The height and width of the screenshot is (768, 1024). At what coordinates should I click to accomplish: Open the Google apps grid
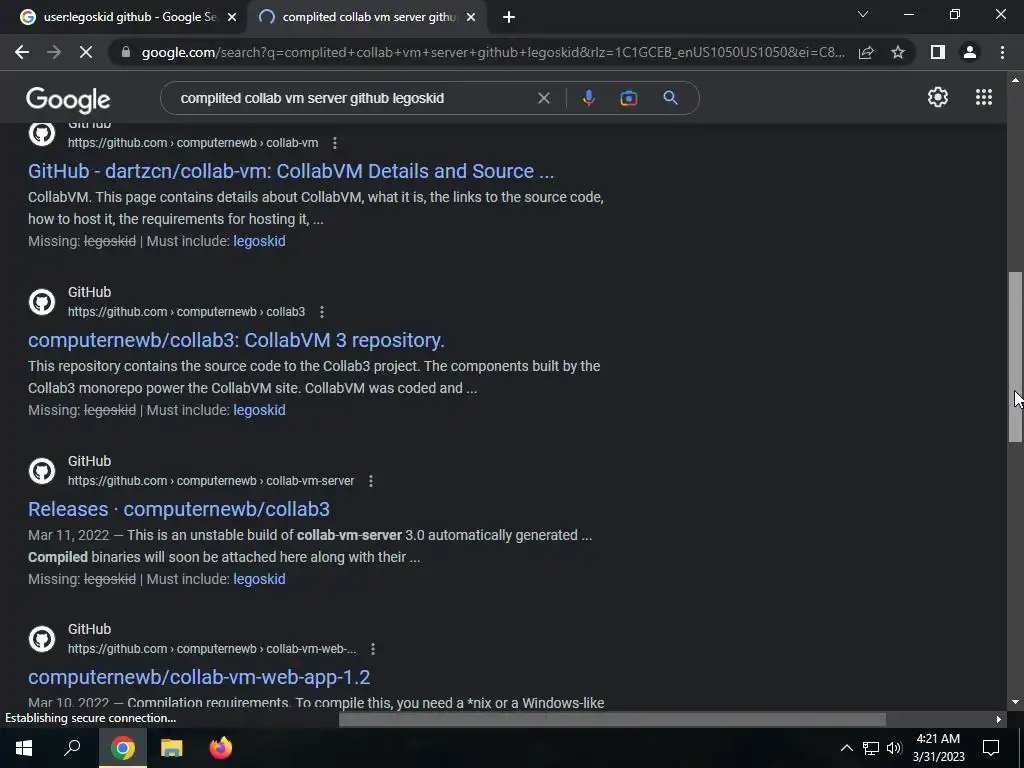point(984,97)
